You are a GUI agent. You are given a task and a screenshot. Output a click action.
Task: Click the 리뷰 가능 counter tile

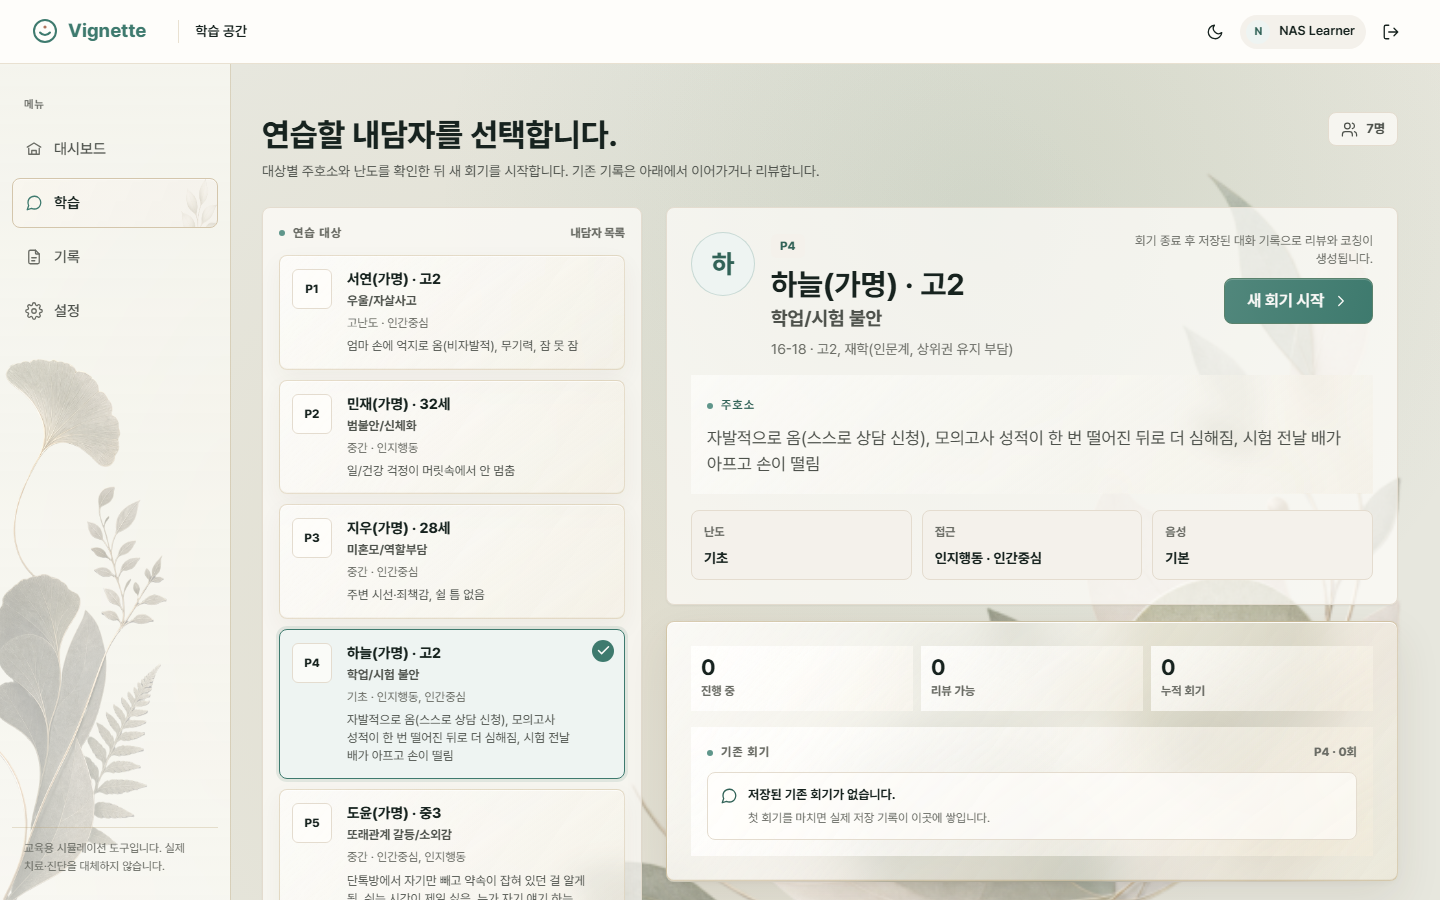[1031, 678]
